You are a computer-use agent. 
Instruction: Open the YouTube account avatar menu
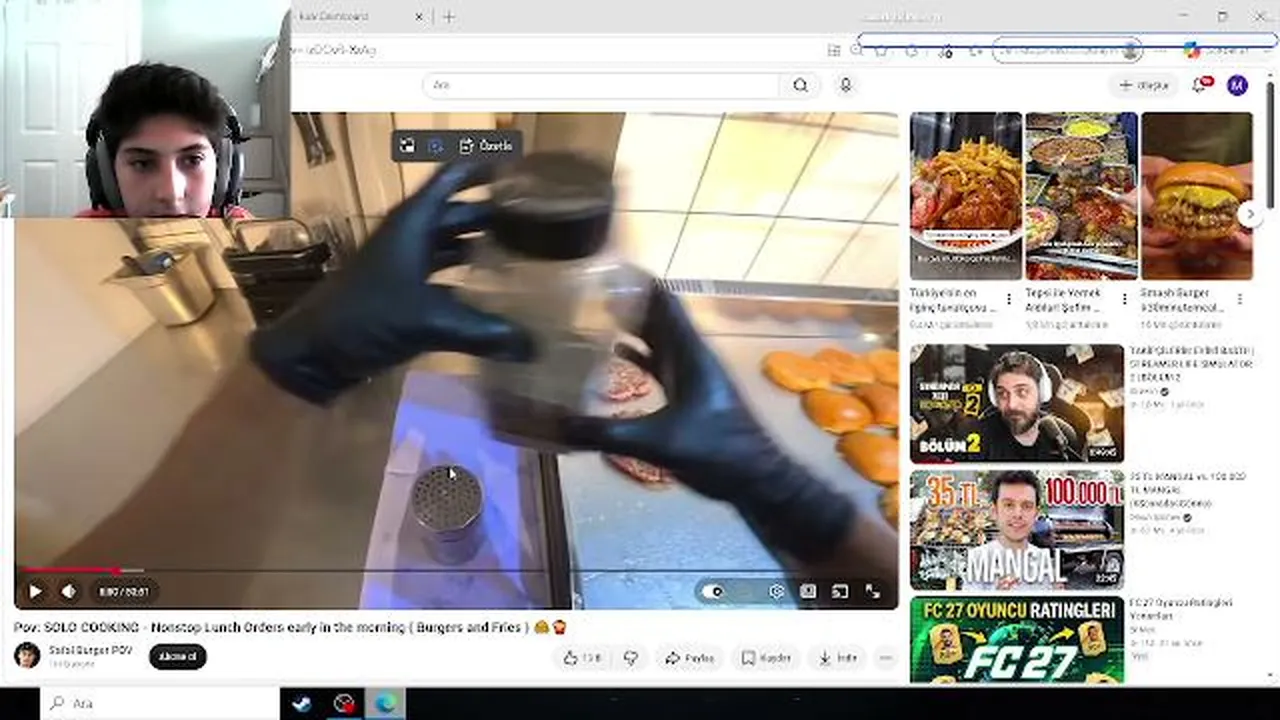coord(1238,85)
